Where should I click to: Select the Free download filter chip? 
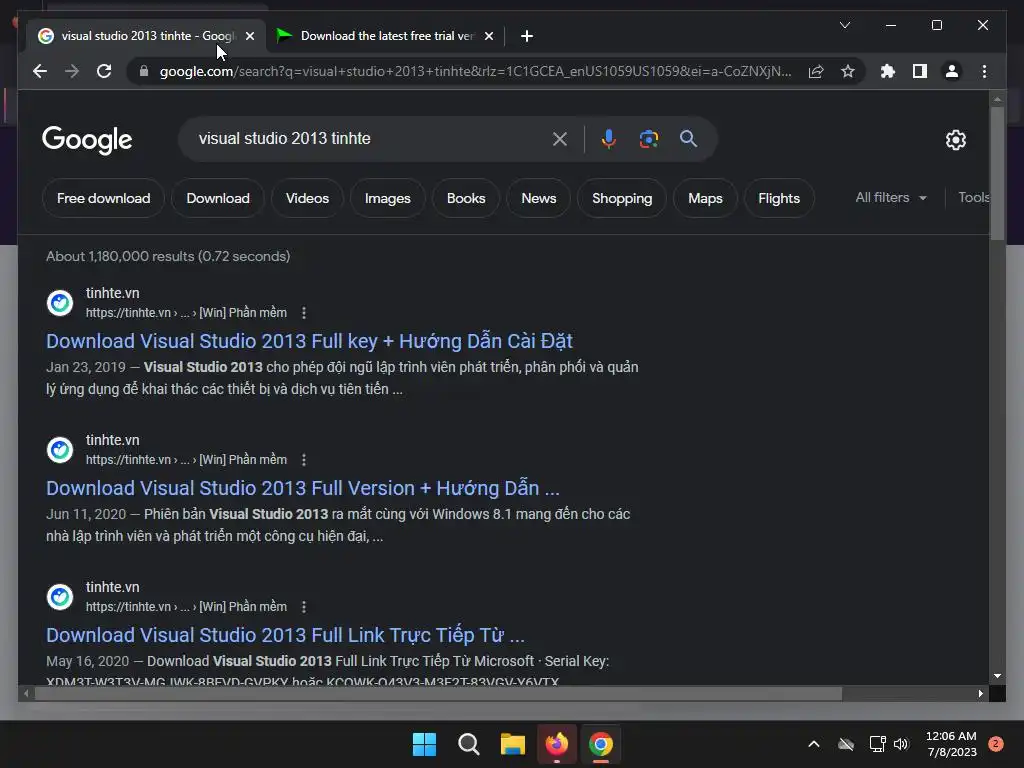pyautogui.click(x=103, y=198)
